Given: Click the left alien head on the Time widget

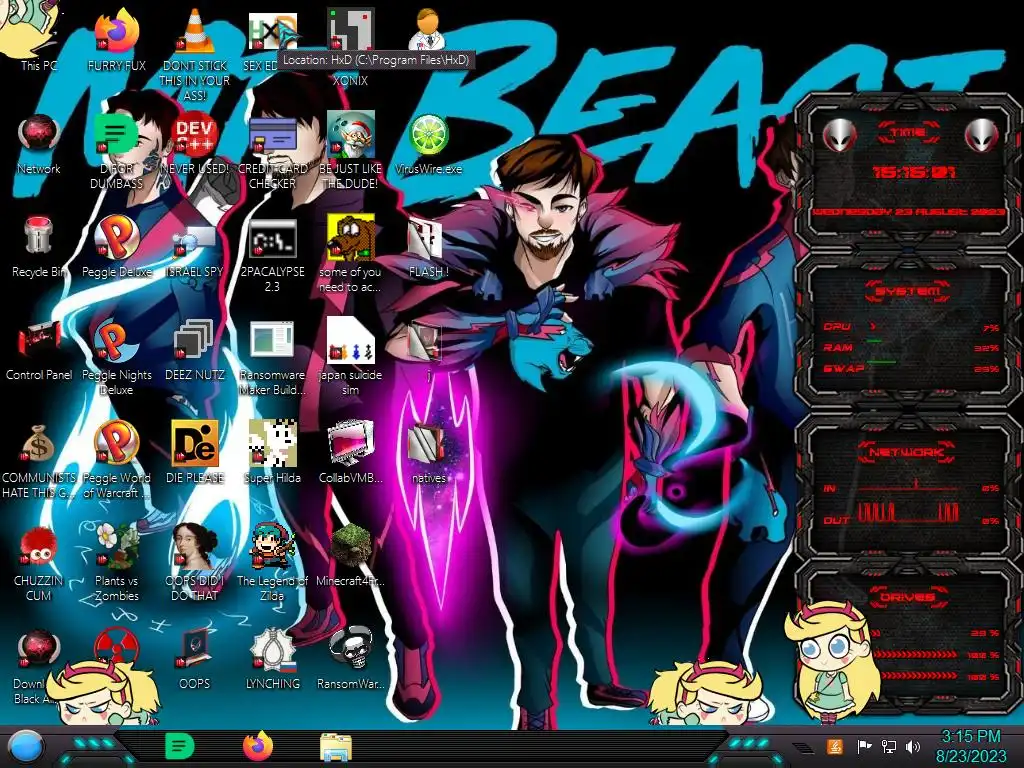Looking at the screenshot, I should [840, 135].
